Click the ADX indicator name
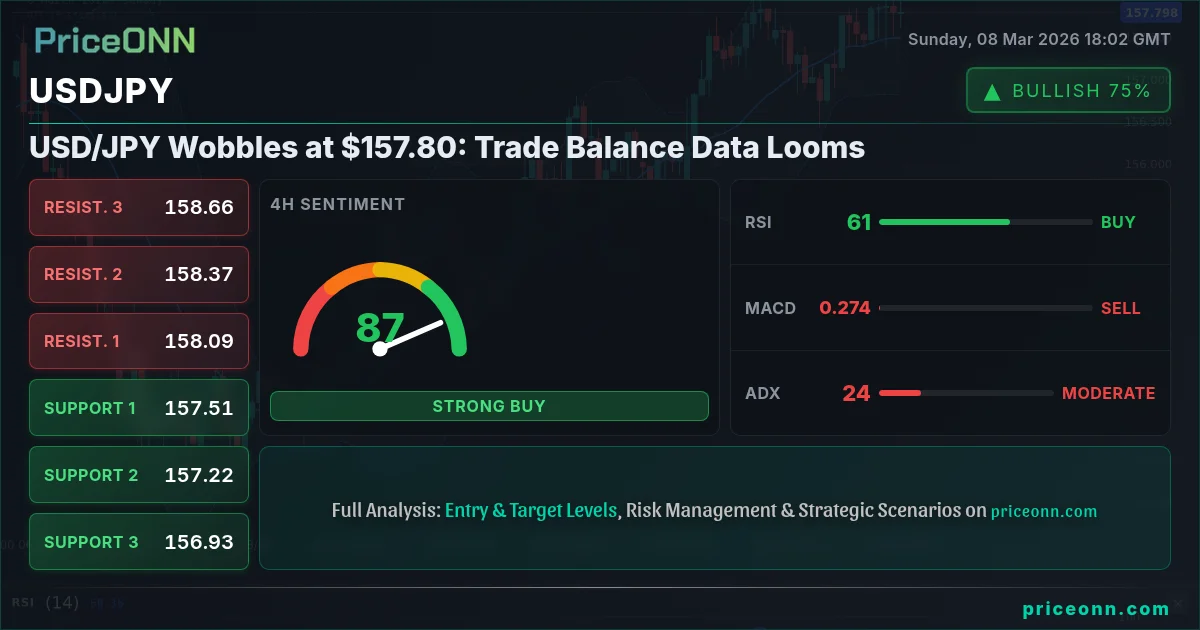 [762, 393]
